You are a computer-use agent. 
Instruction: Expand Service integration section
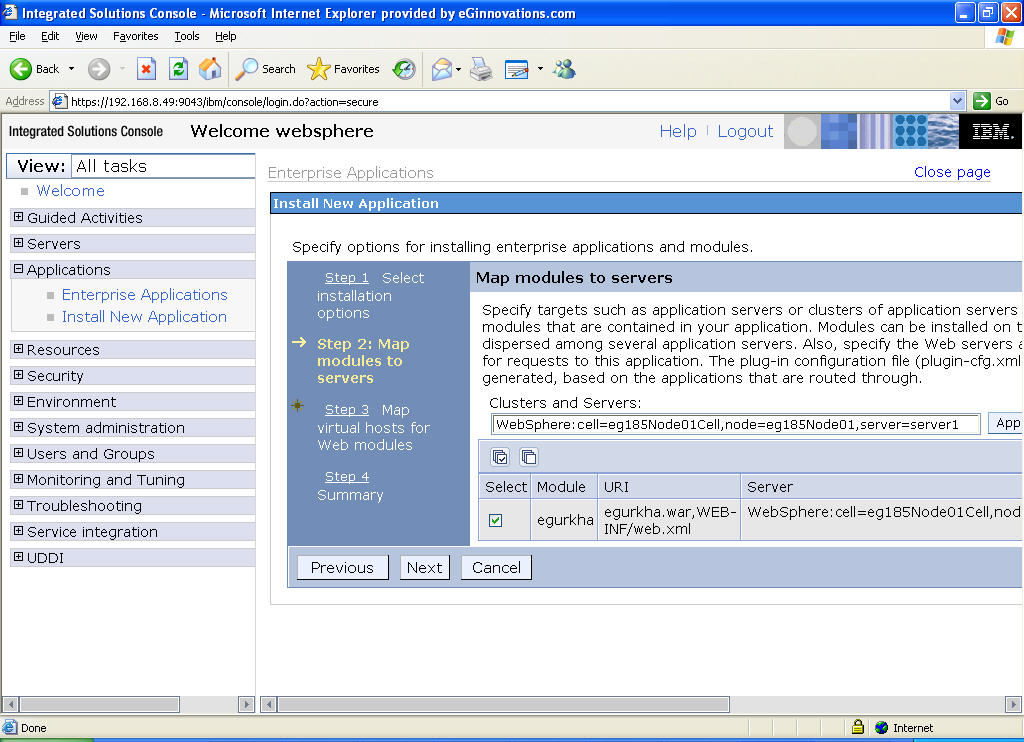tap(18, 531)
